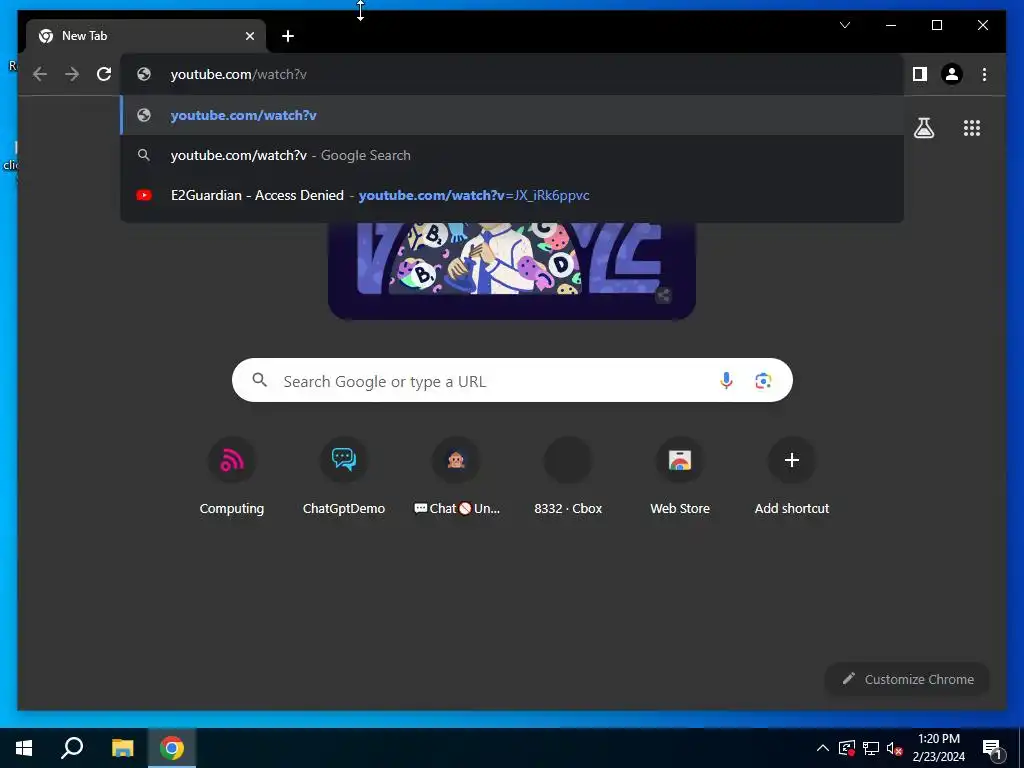Open the Computing shortcut

232,477
